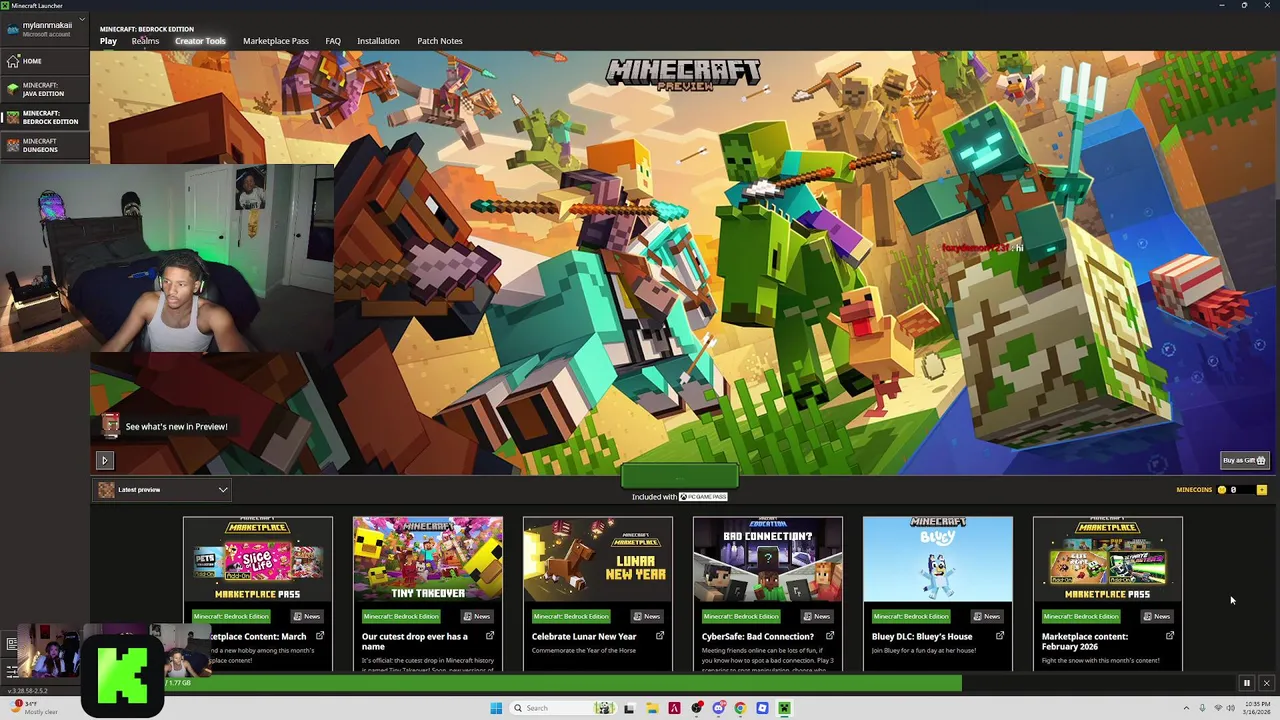This screenshot has width=1280, height=720.
Task: Open external link on Tiny Takeover card
Action: (x=490, y=636)
